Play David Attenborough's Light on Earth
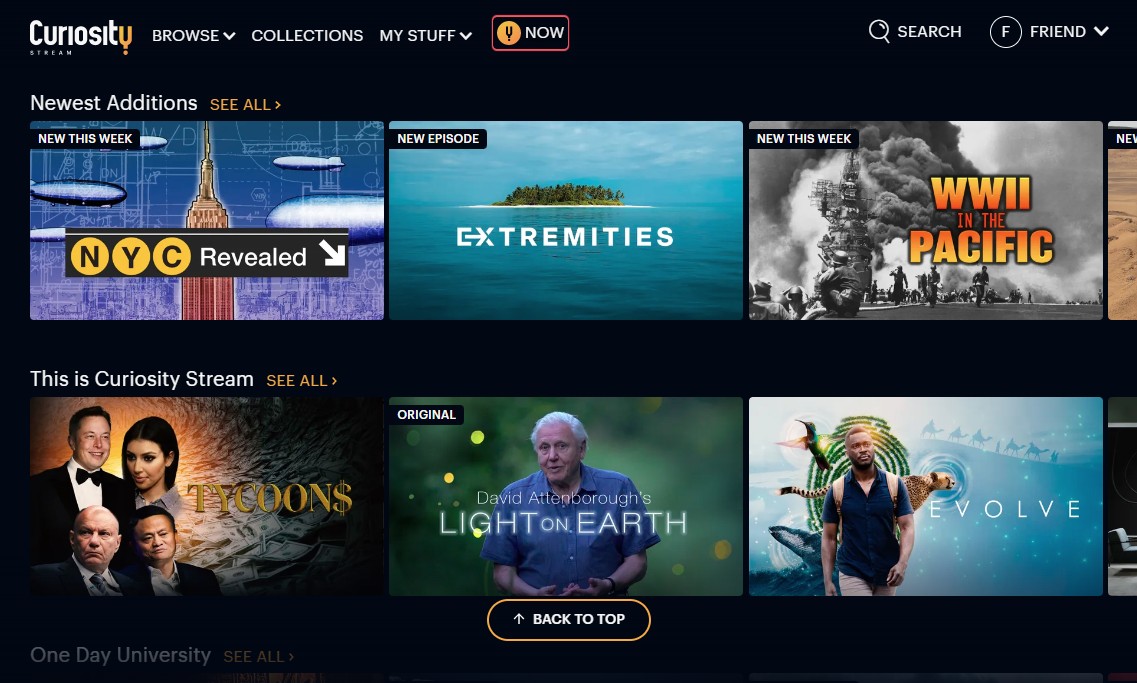 click(x=566, y=497)
